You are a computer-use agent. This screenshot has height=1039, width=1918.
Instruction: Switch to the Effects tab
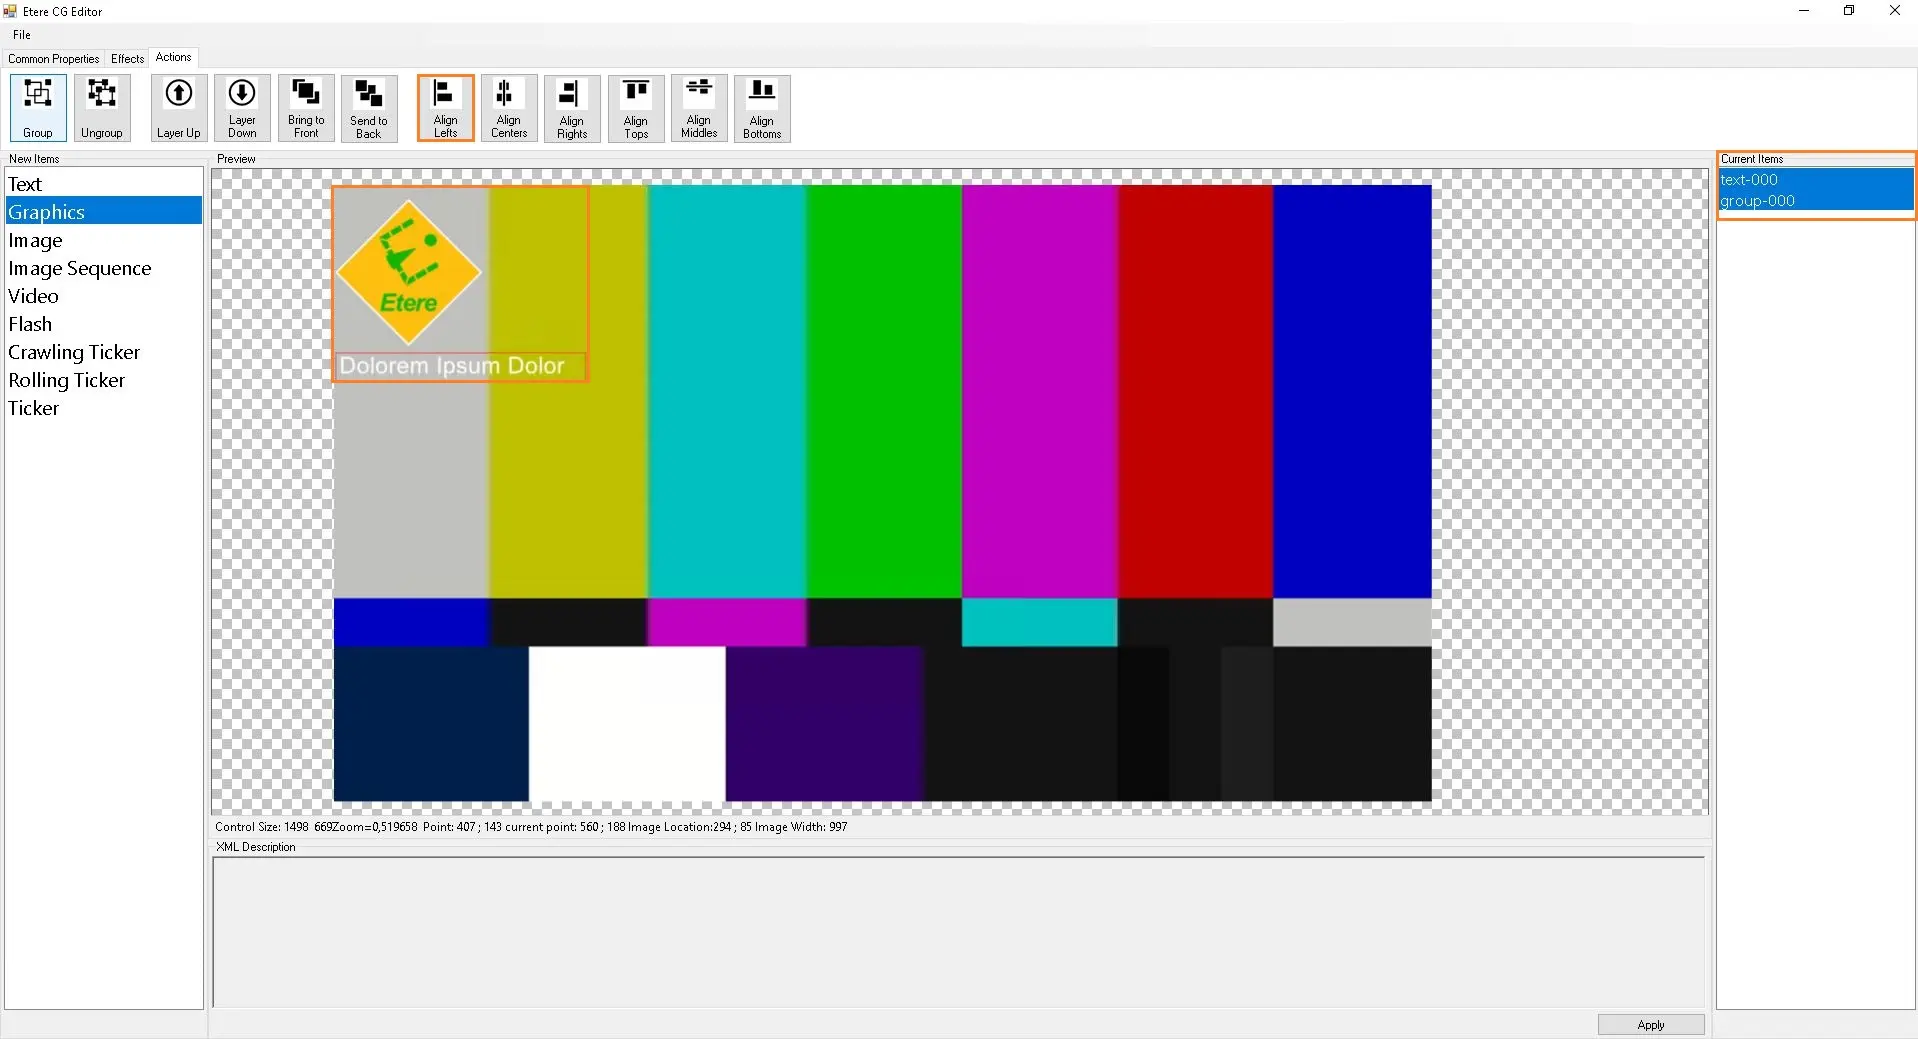point(127,59)
